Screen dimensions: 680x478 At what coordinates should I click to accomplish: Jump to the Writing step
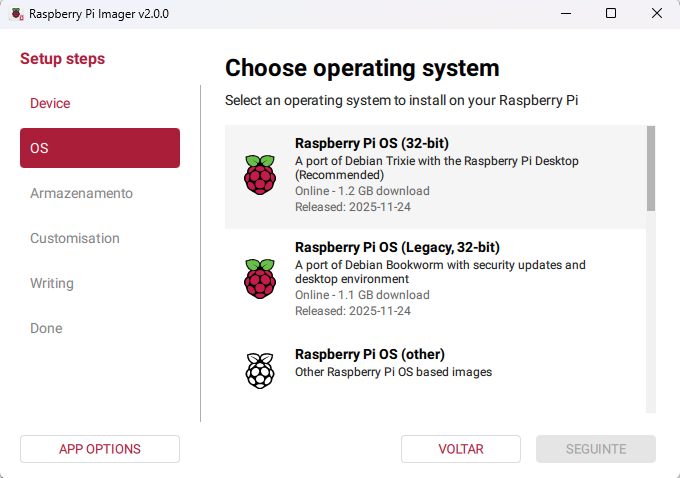[52, 283]
